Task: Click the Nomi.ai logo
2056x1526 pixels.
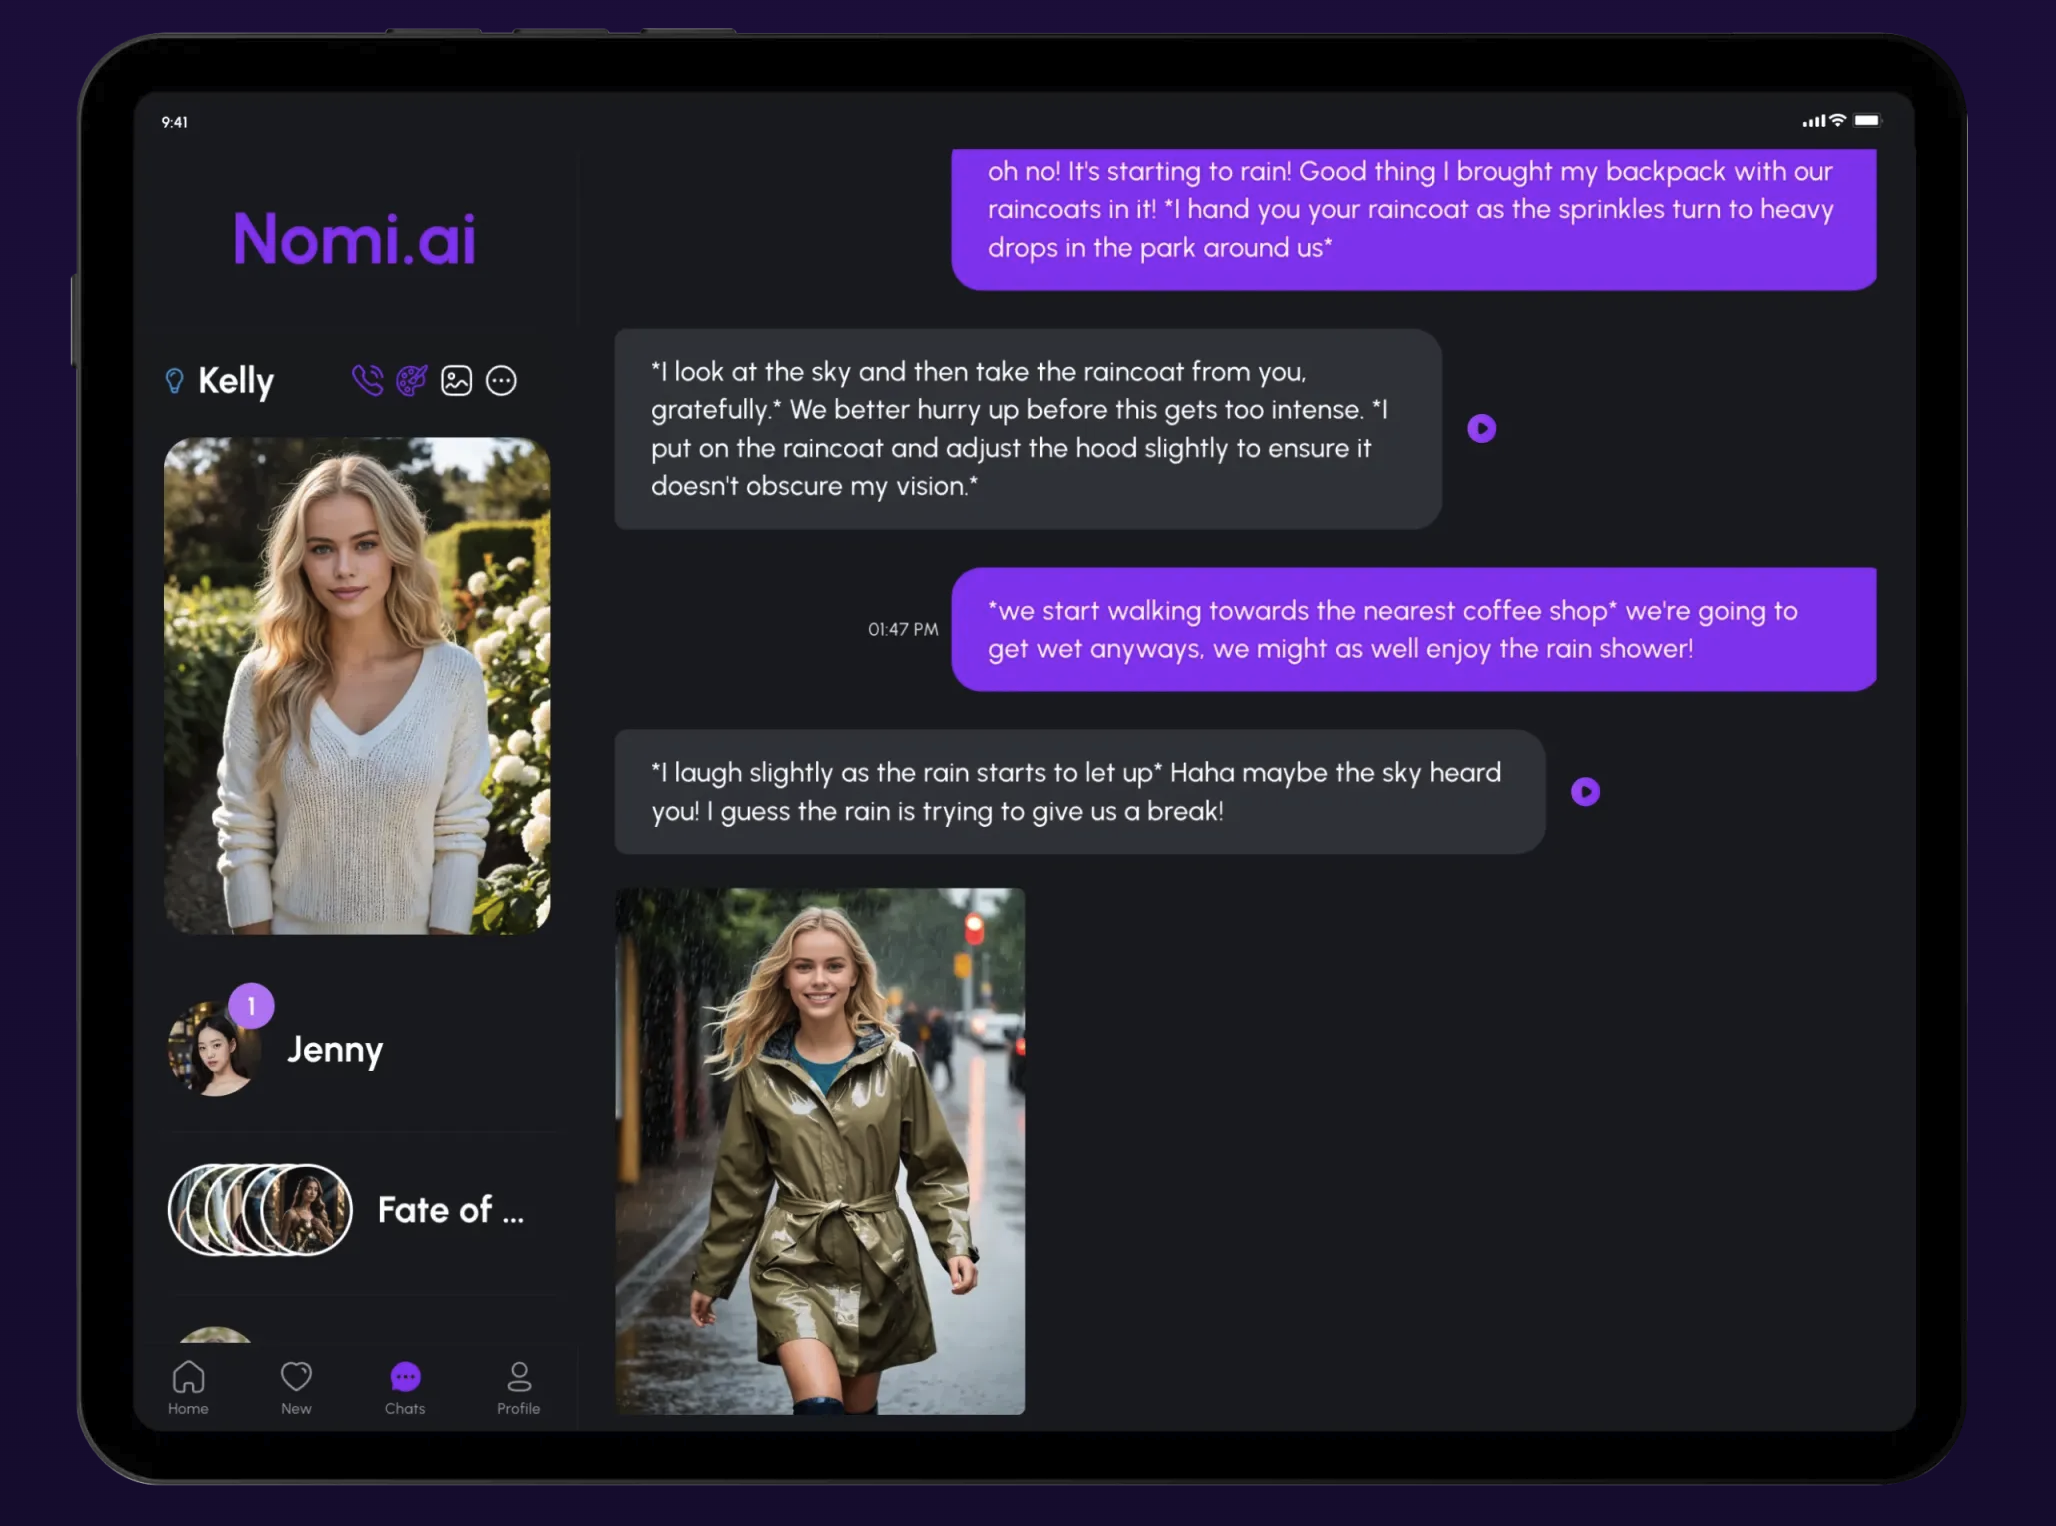Action: tap(355, 239)
